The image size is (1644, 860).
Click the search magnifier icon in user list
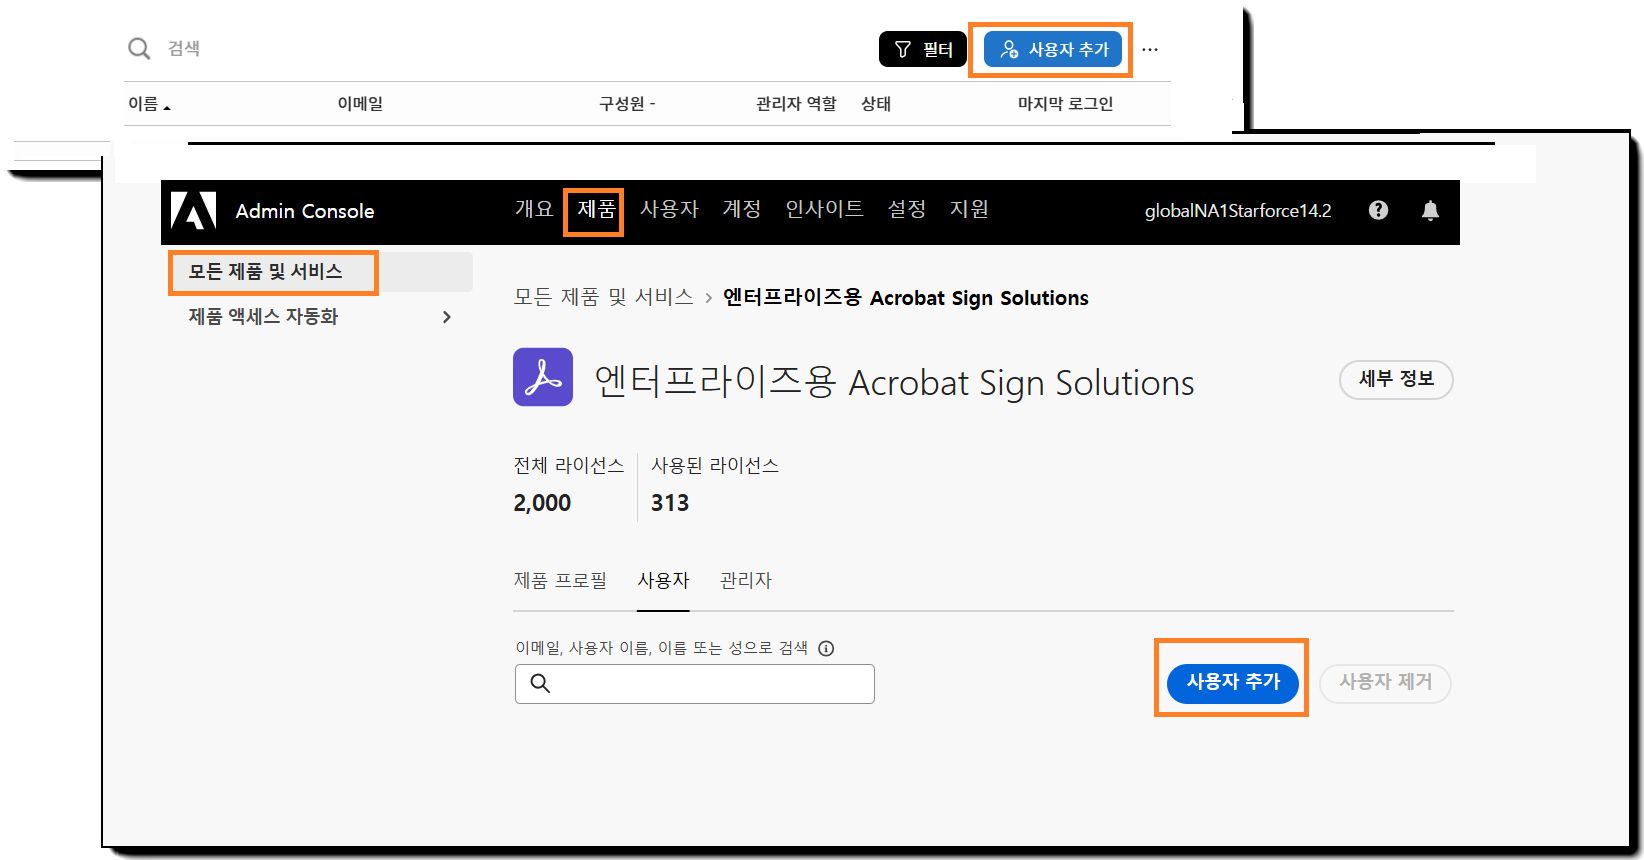(139, 48)
